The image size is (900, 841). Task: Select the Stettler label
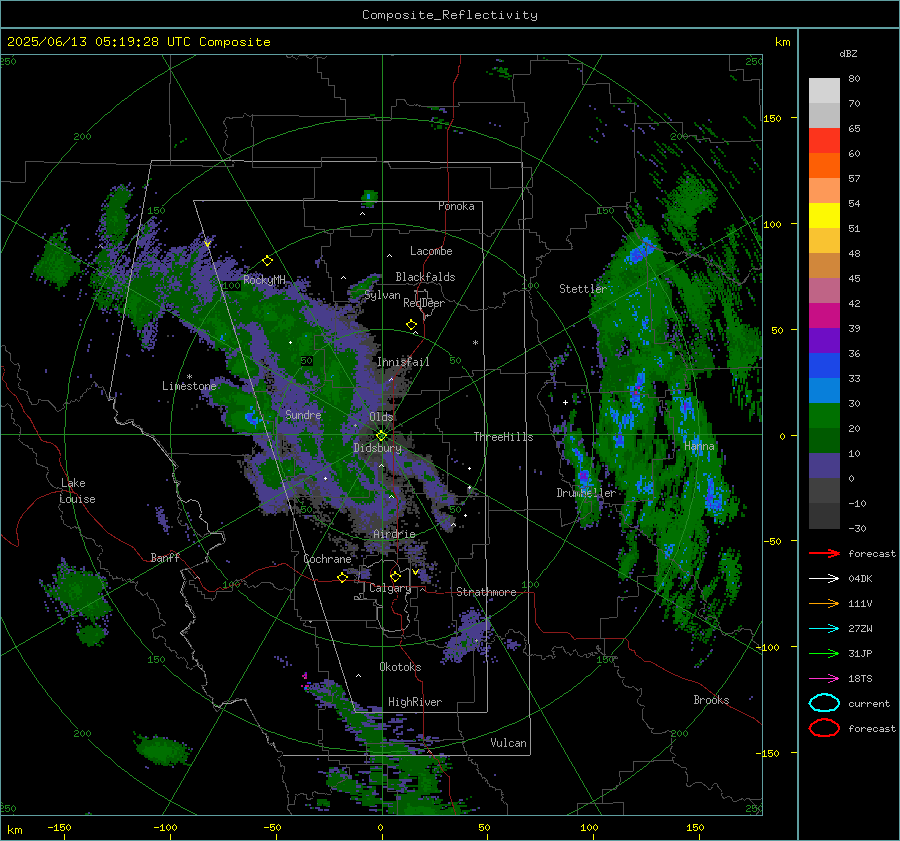pyautogui.click(x=583, y=289)
